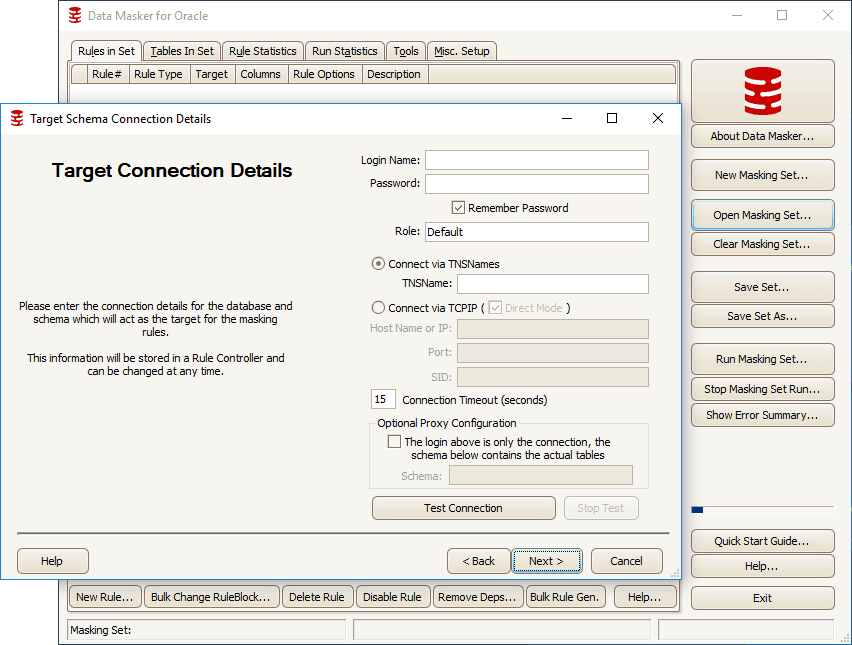Click the progress bar in right sidebar

pos(762,510)
